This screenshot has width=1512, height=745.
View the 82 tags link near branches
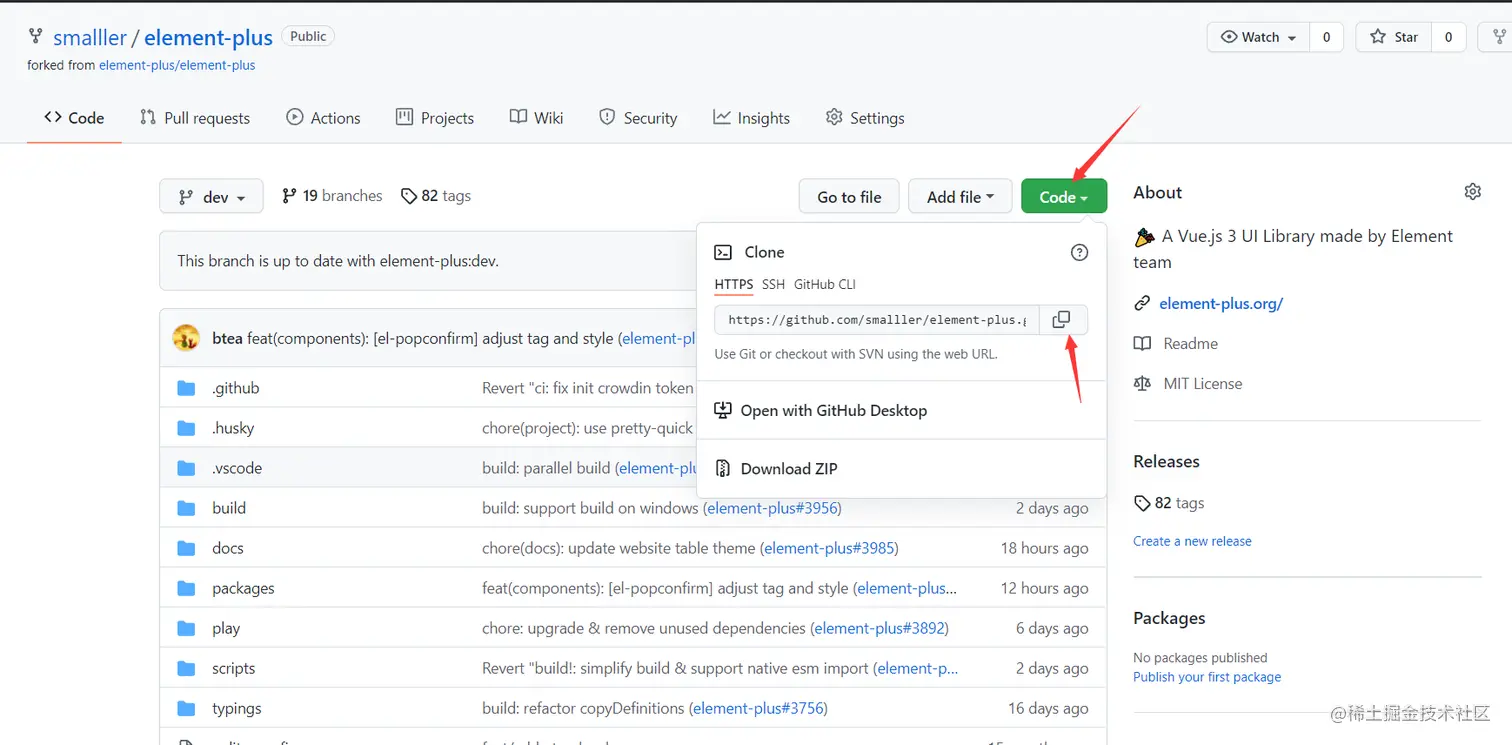(x=436, y=196)
